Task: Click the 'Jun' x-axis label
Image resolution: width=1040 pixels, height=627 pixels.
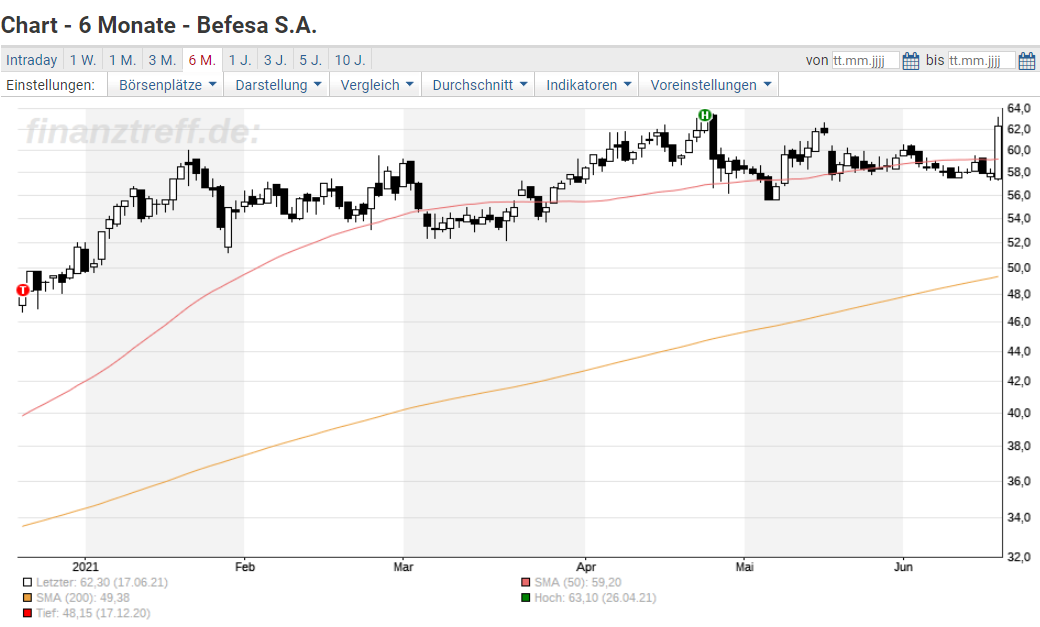Action: (x=903, y=567)
